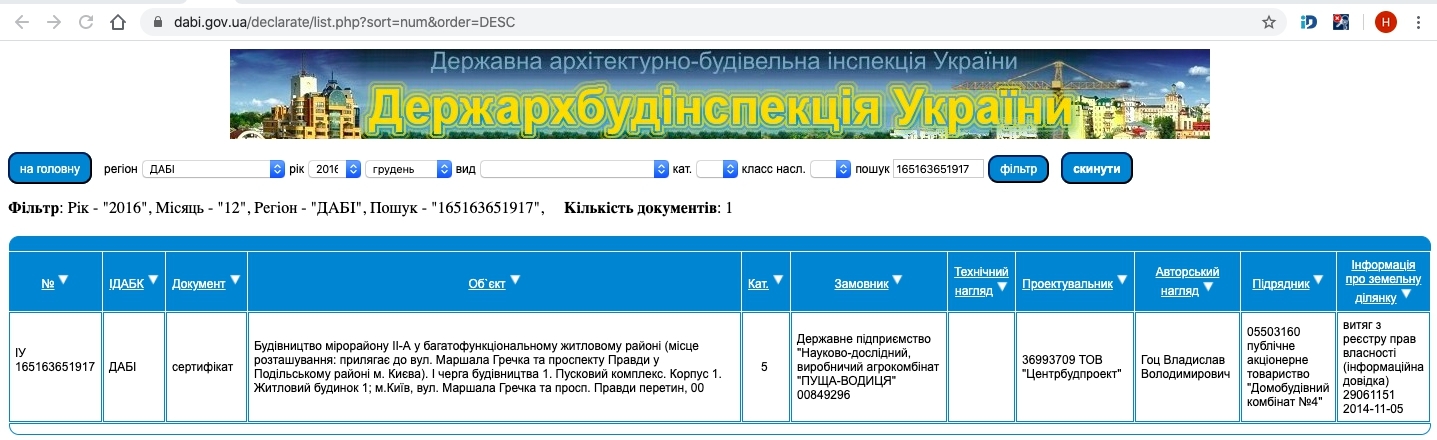Image resolution: width=1437 pixels, height=440 pixels.
Task: Open the регіон dropdown showing ДАБІ
Action: click(x=214, y=169)
